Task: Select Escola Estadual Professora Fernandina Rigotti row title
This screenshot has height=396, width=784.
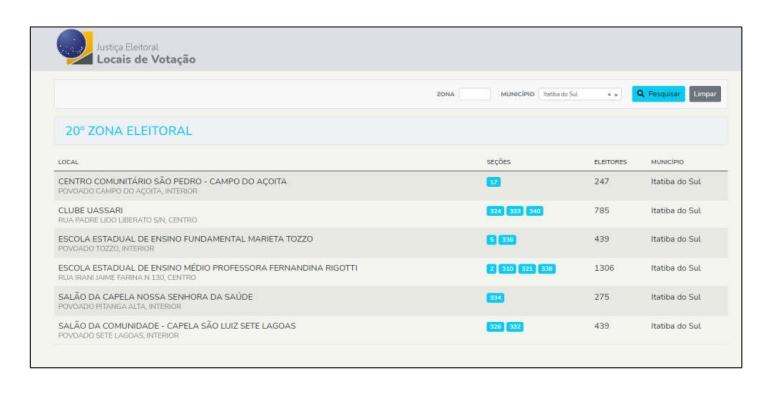Action: click(x=208, y=268)
